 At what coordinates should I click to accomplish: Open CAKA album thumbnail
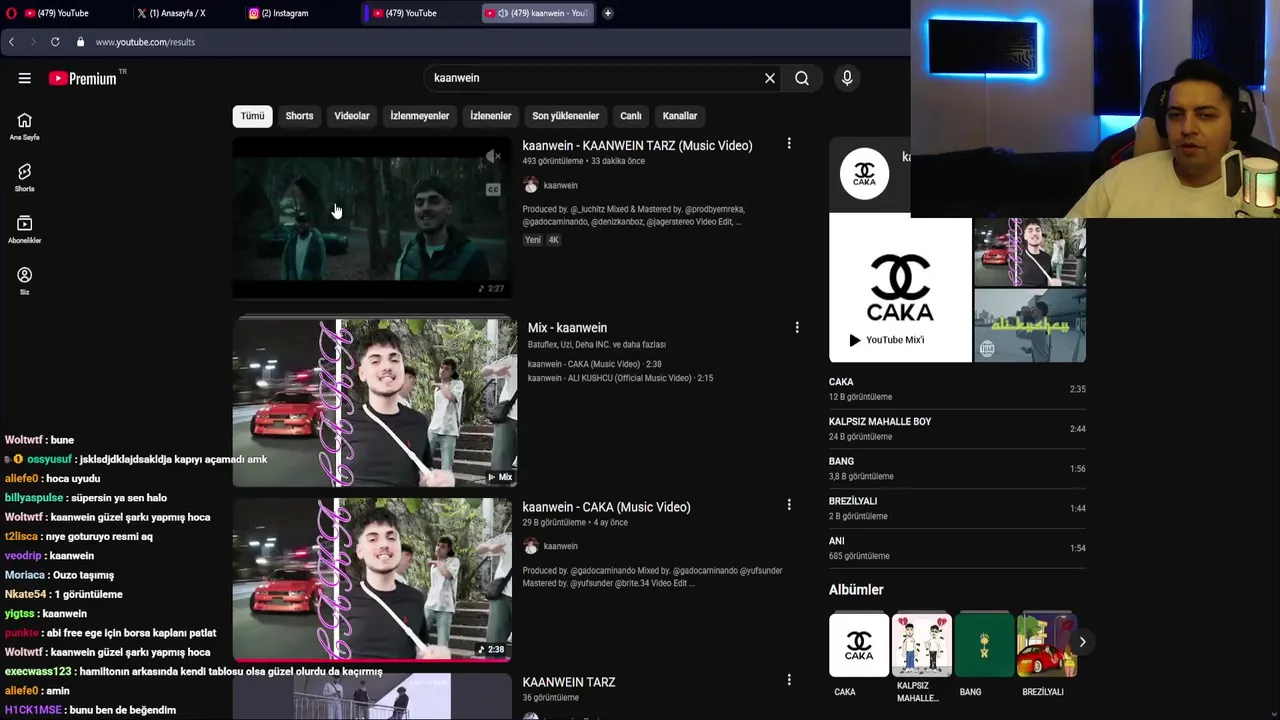point(859,645)
